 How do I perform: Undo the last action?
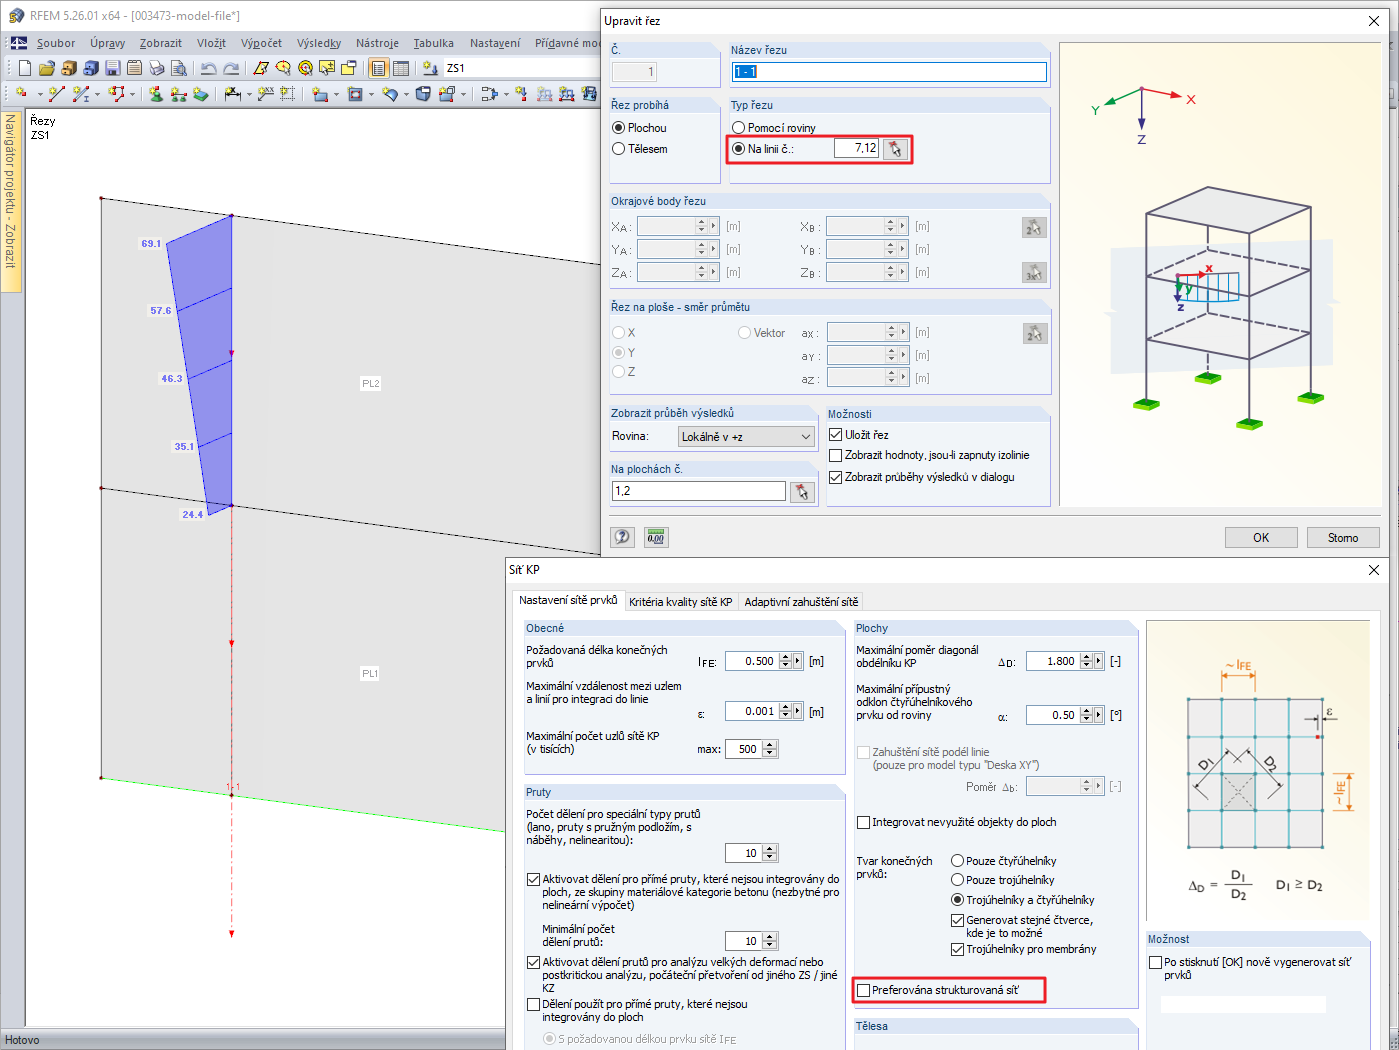click(x=208, y=68)
